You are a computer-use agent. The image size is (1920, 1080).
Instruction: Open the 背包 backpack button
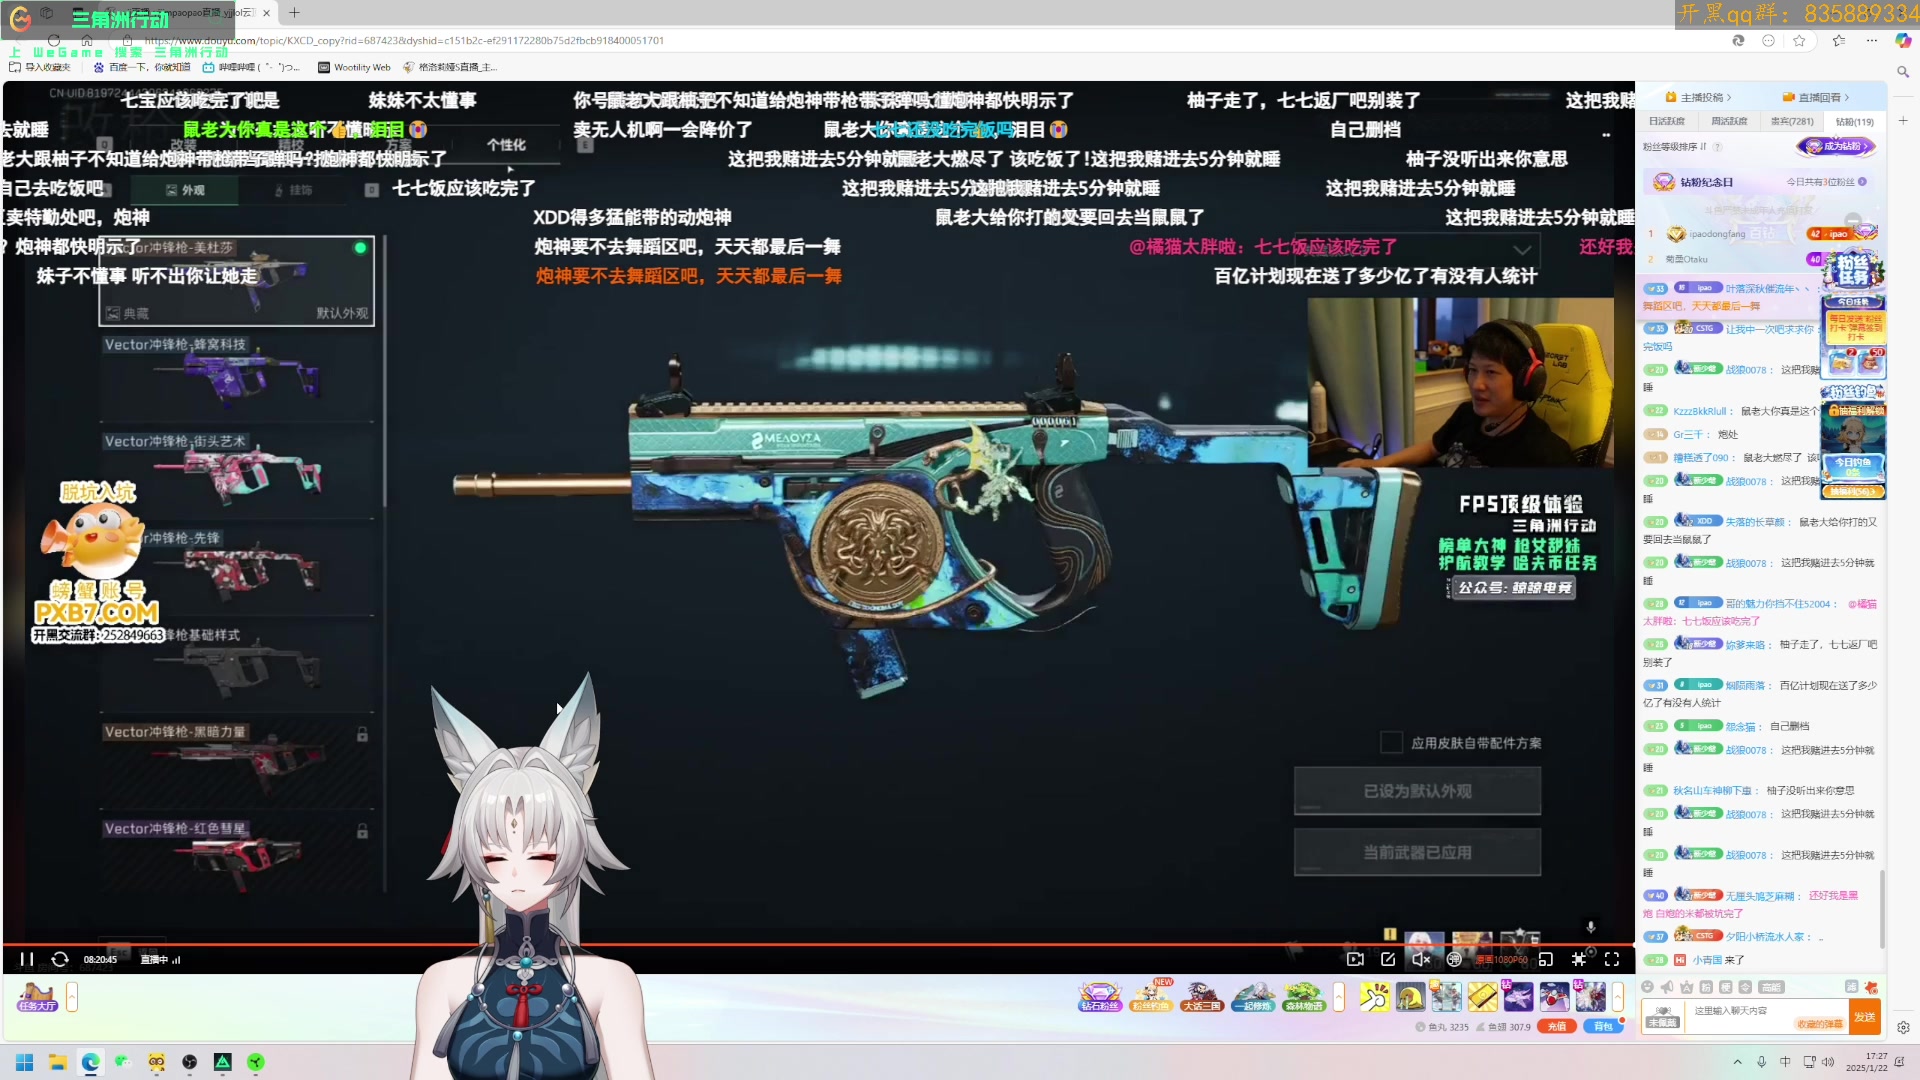[1603, 1026]
